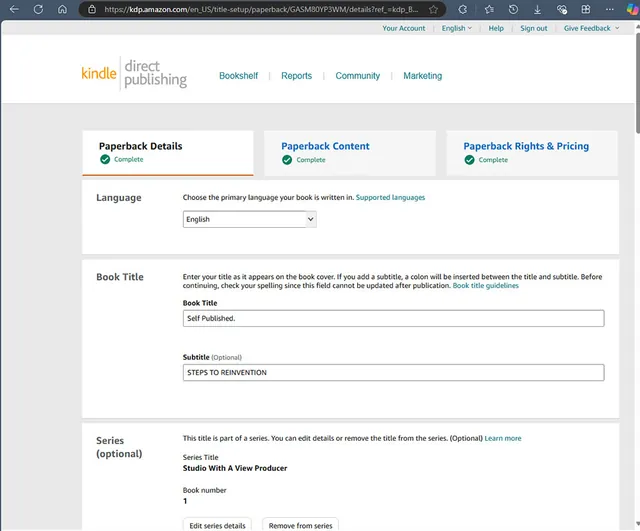Click Complete checkmark under Paperback Details

[x=105, y=159]
